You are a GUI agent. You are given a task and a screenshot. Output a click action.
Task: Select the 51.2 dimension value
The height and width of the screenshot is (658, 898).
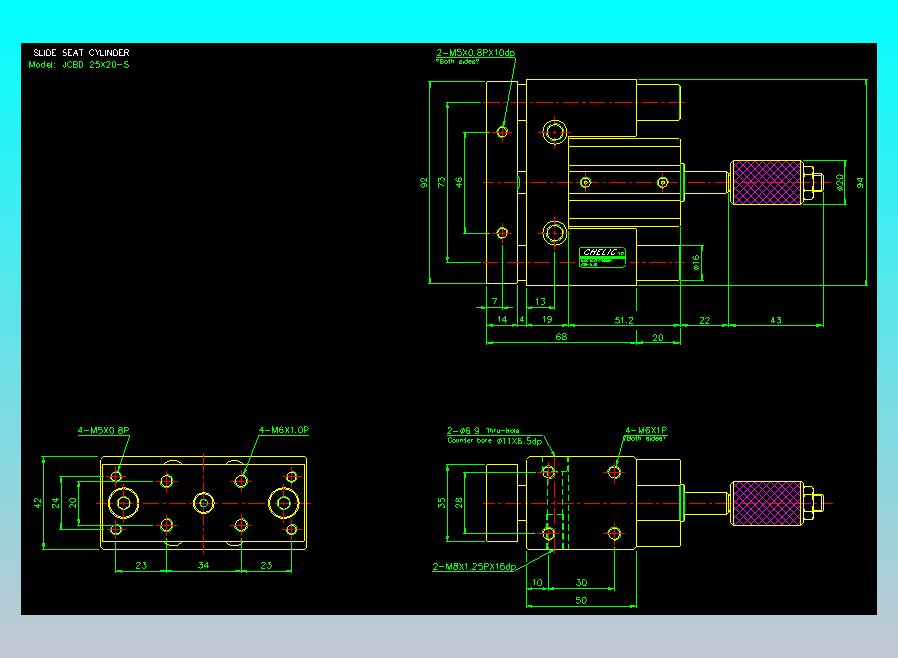click(x=624, y=320)
